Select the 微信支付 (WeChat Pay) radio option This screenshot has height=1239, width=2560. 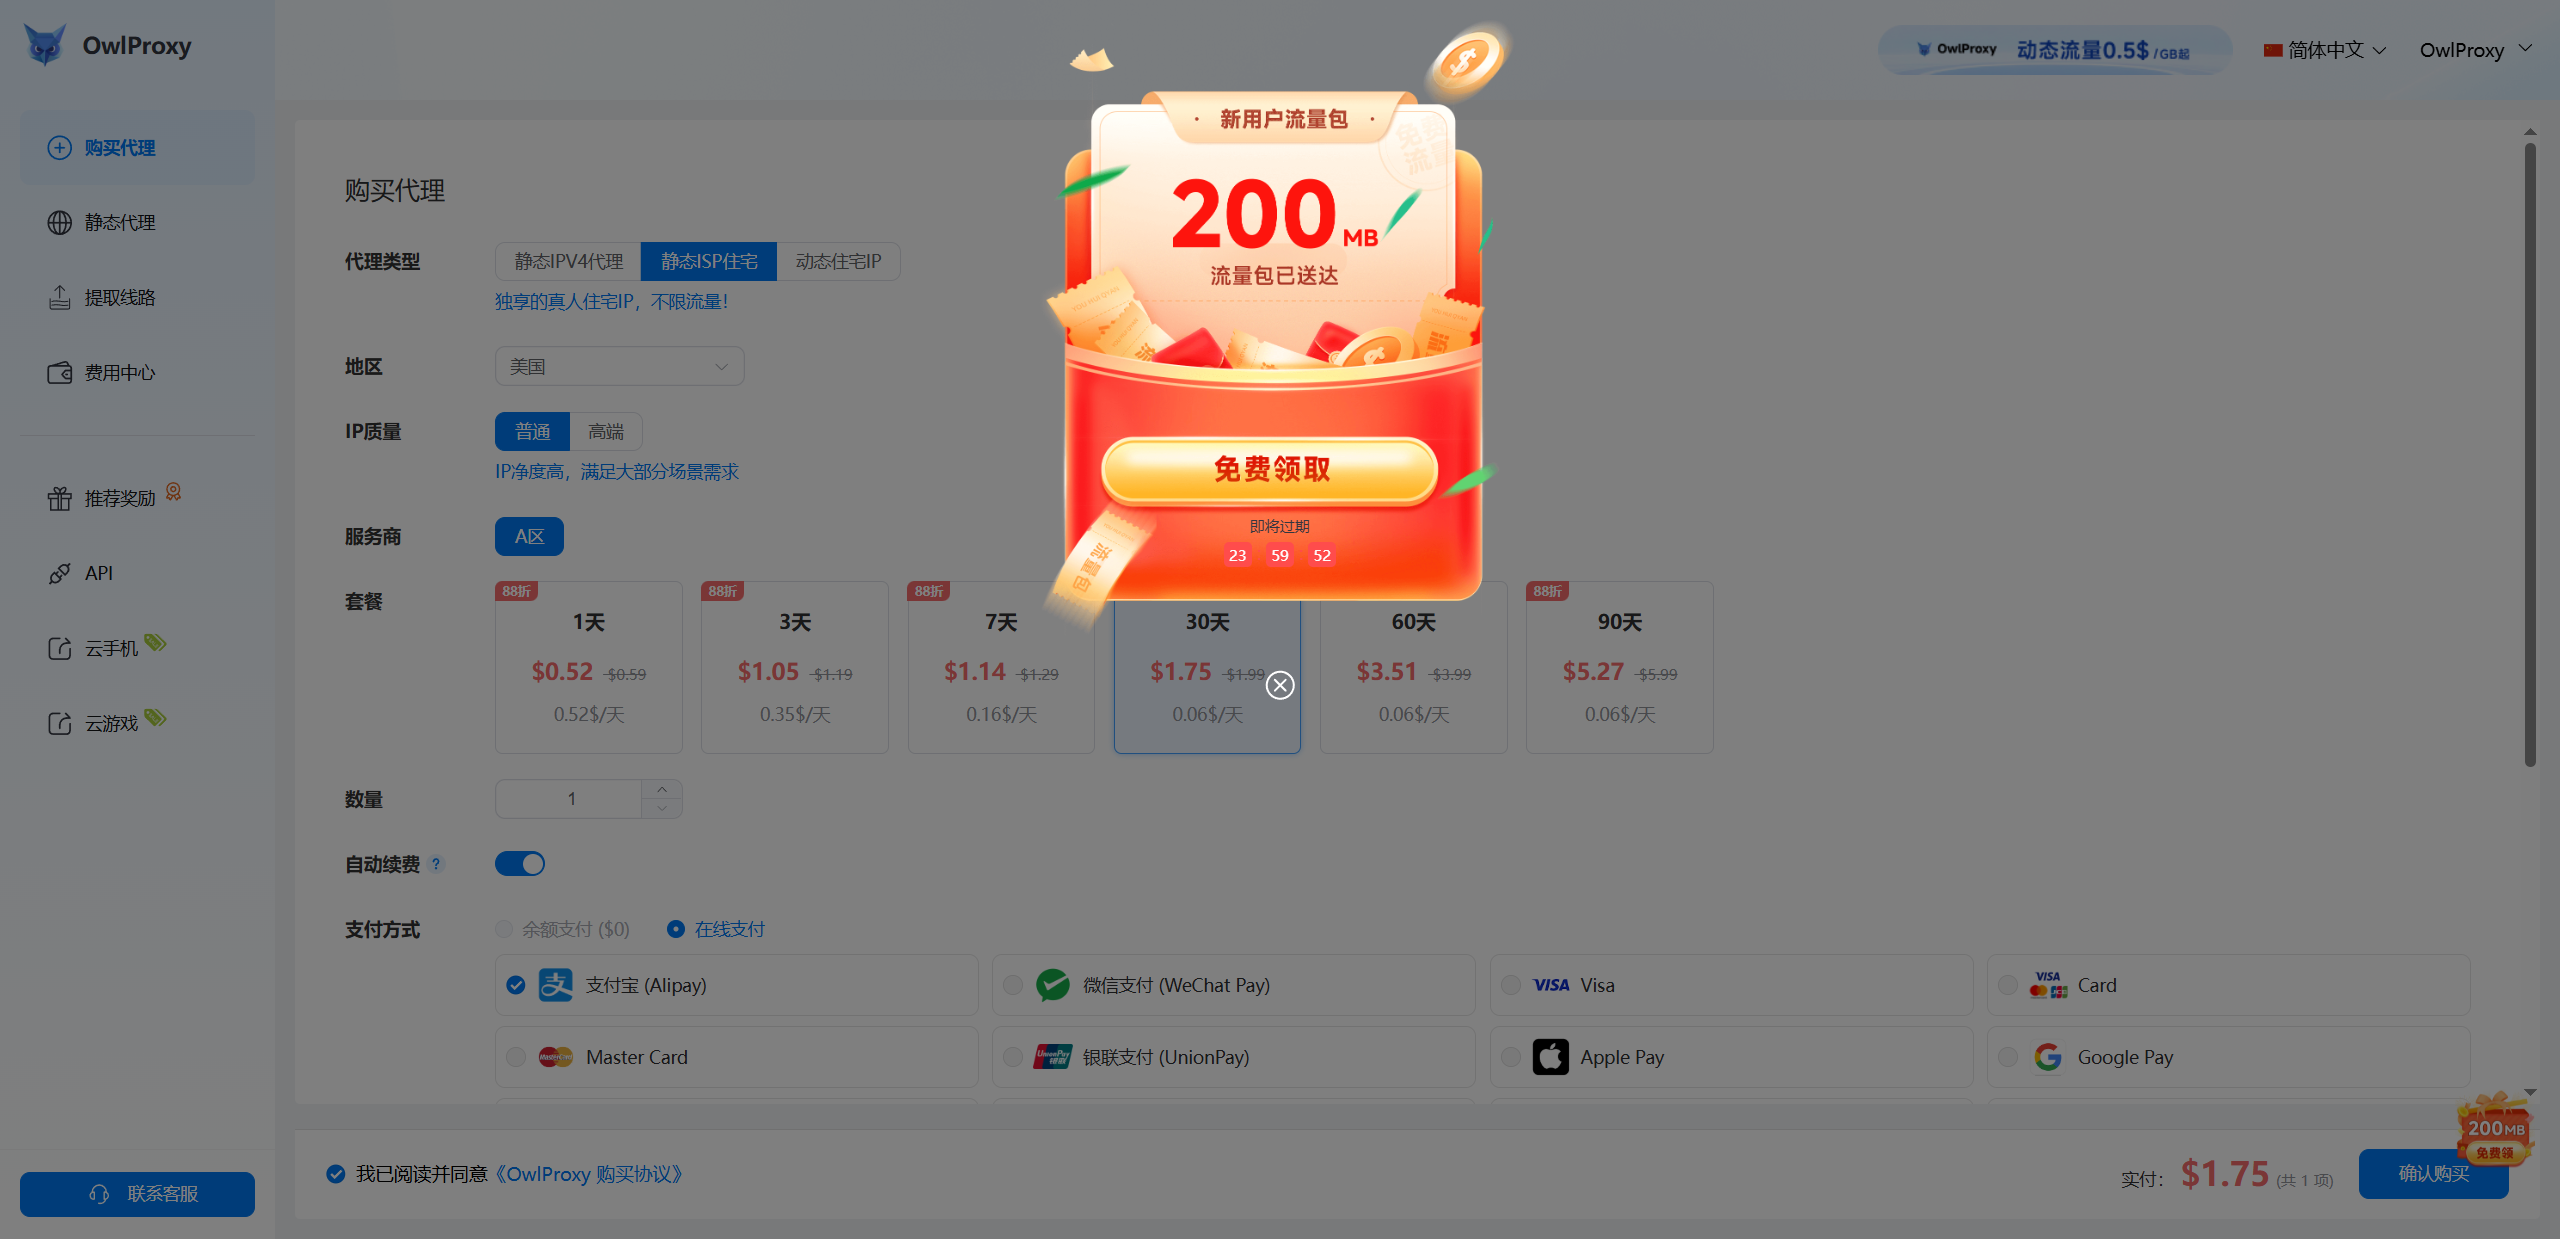tap(1013, 985)
